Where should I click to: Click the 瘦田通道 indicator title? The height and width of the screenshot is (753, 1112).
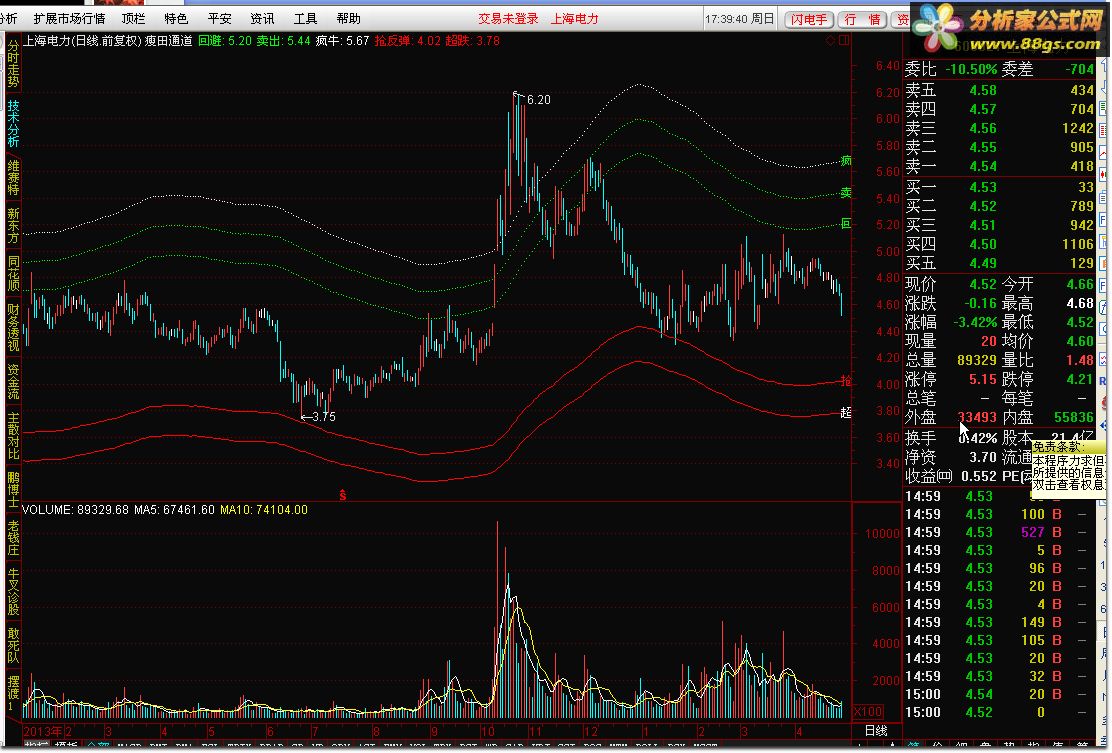coord(169,41)
